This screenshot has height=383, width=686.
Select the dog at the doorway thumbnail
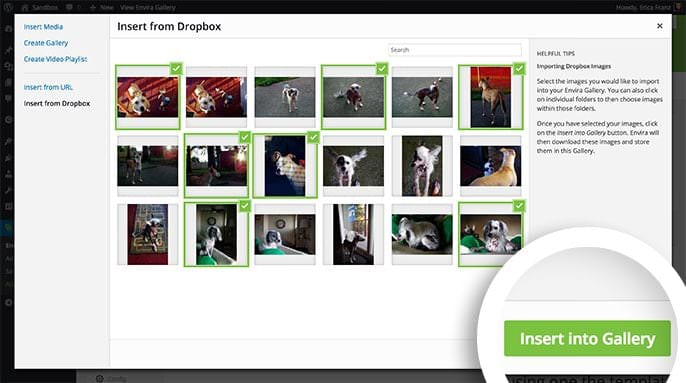click(354, 234)
